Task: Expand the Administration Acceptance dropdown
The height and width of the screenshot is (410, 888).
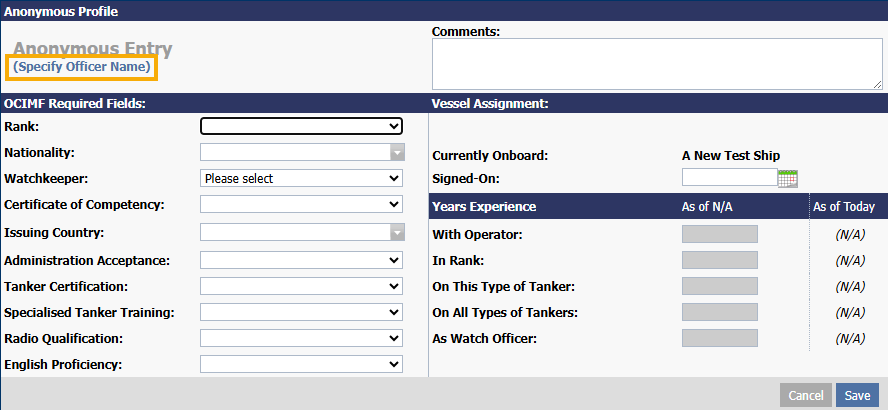Action: (x=301, y=260)
